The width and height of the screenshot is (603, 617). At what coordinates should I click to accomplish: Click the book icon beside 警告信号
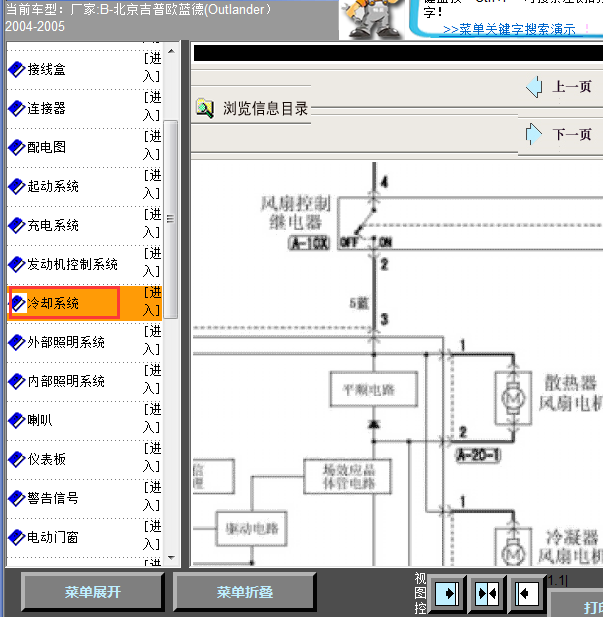[x=17, y=498]
